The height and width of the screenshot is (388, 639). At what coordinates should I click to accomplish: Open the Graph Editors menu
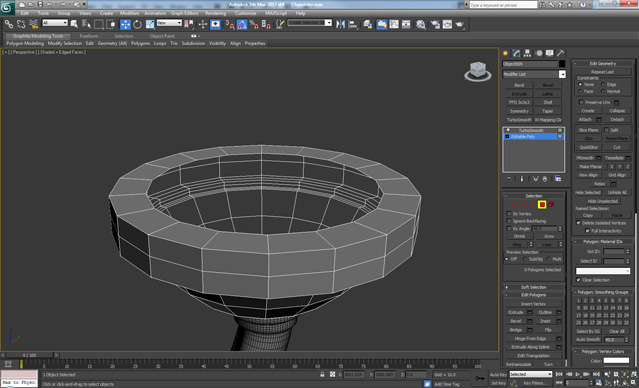(185, 13)
